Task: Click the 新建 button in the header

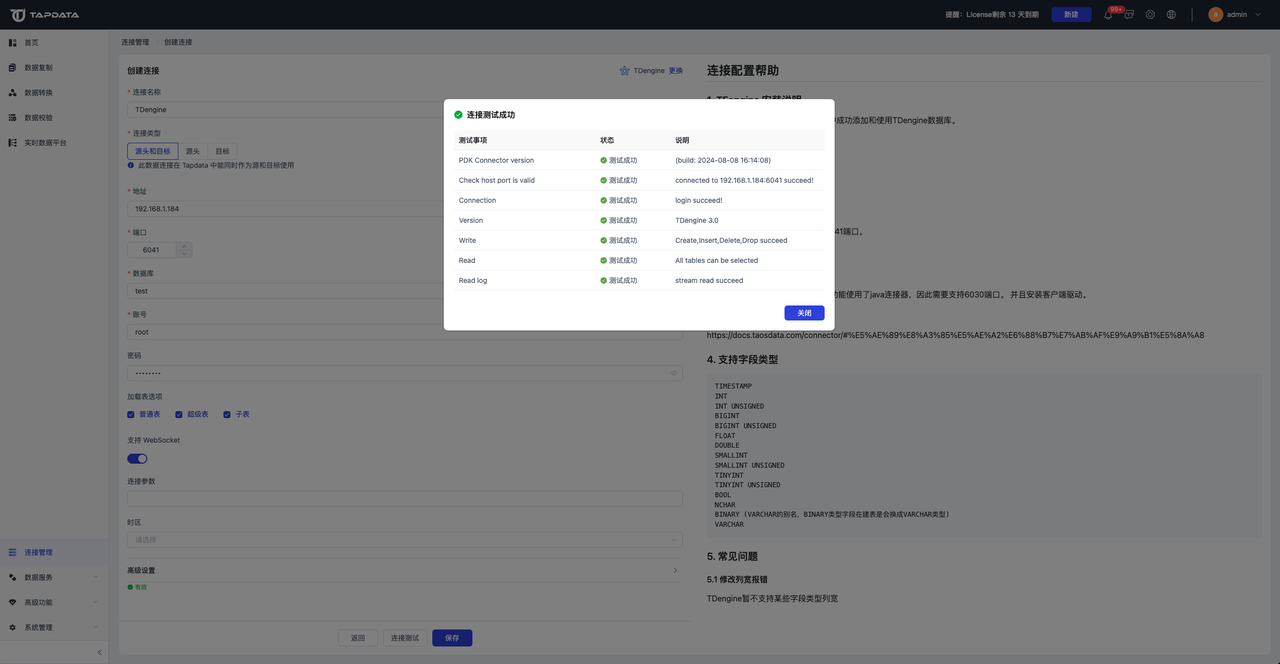Action: click(1071, 15)
